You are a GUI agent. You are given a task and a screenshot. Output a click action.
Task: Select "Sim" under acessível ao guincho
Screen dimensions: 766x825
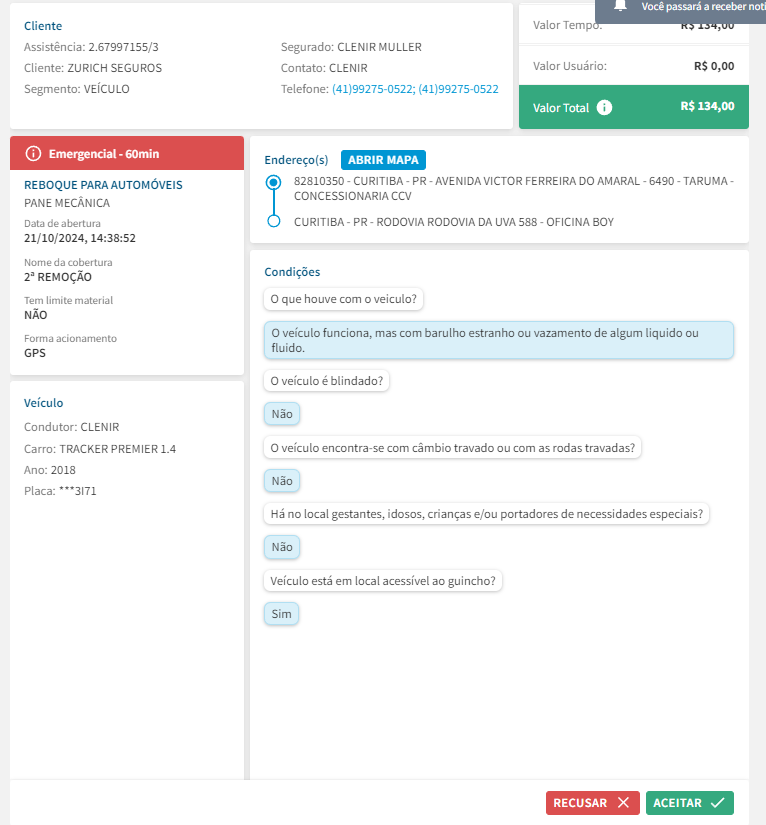point(281,614)
